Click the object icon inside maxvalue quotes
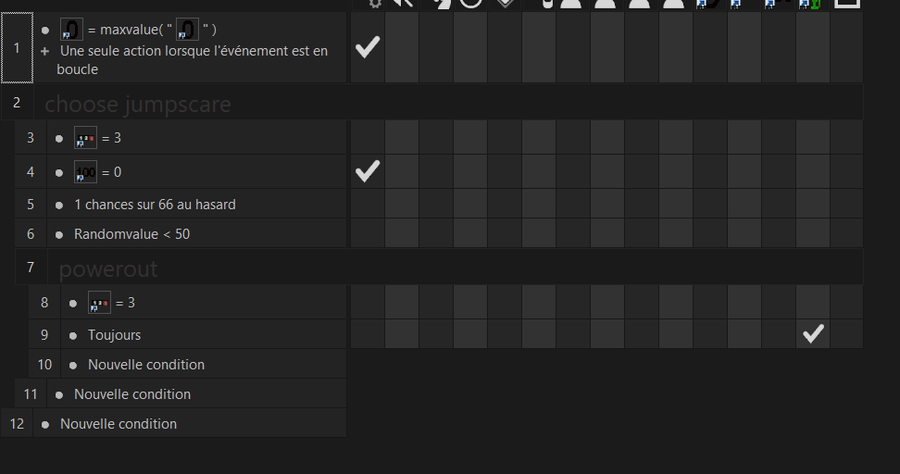This screenshot has width=900, height=474. 187,29
